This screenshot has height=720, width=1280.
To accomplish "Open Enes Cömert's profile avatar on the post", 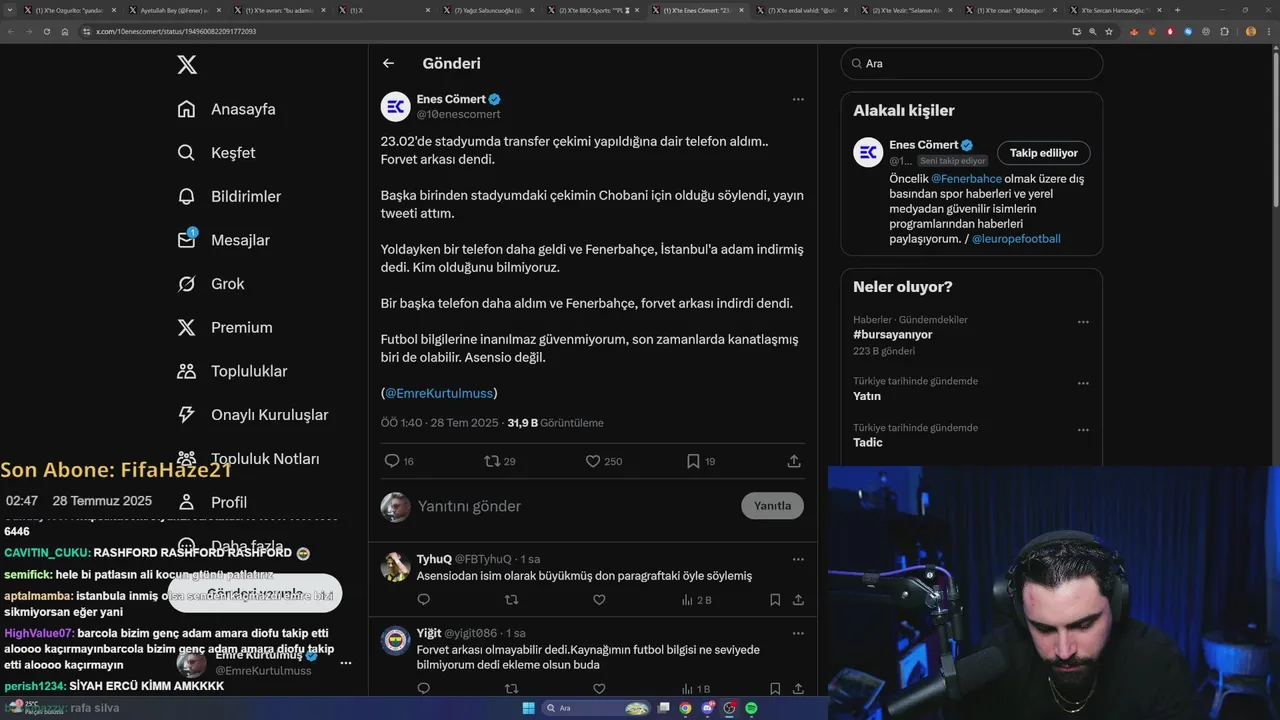I will tap(396, 106).
